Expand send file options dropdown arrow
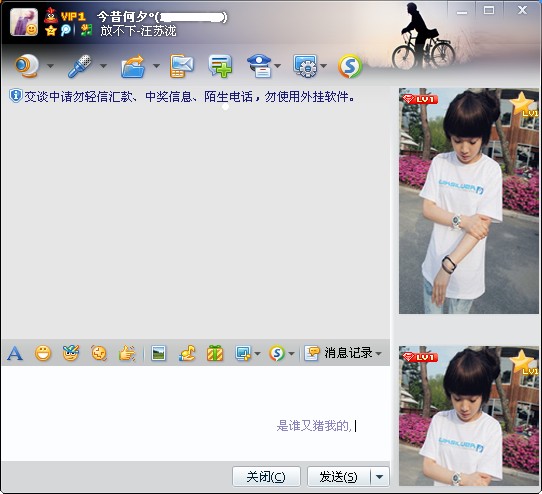The height and width of the screenshot is (494, 542). (156, 66)
